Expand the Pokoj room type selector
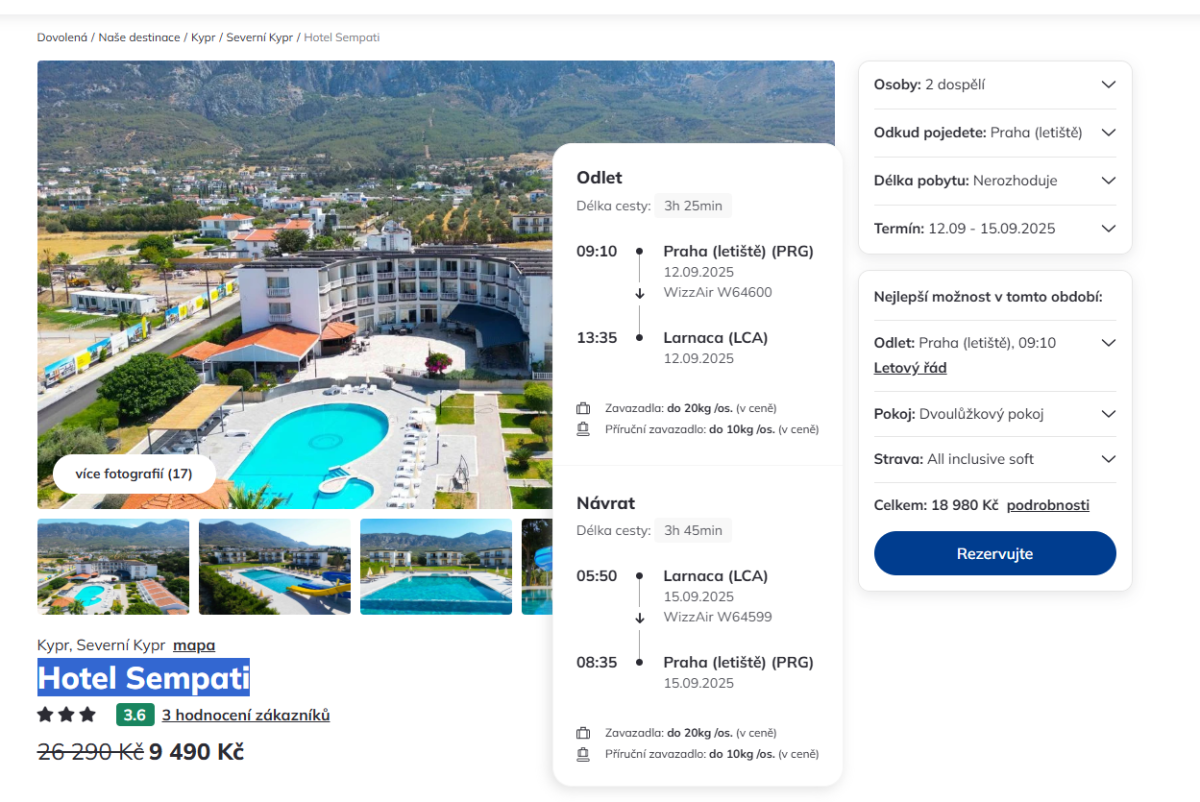This screenshot has height=802, width=1200. pyautogui.click(x=1108, y=414)
